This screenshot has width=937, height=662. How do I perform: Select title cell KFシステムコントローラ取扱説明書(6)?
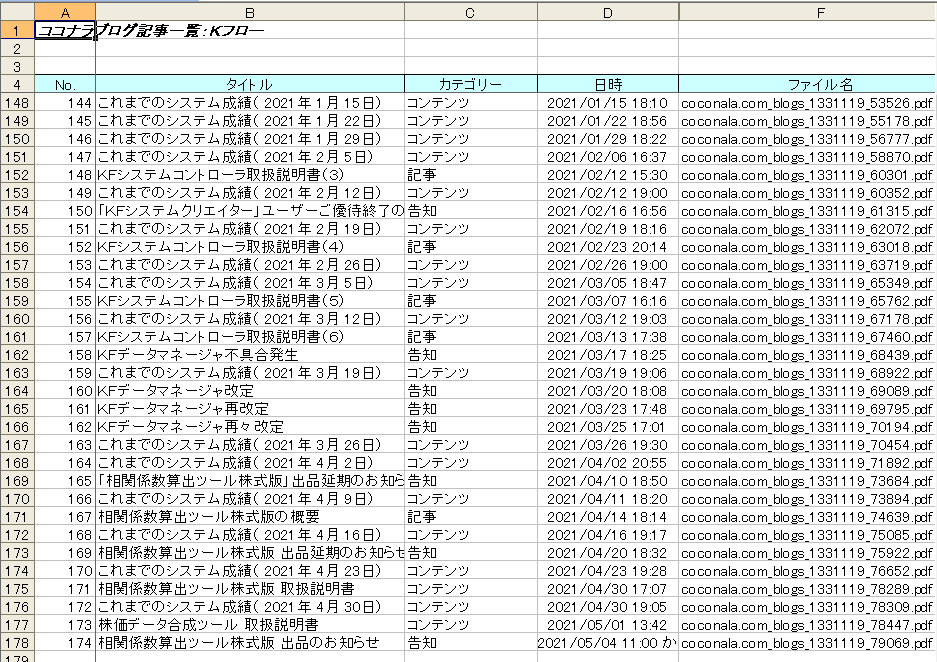250,336
